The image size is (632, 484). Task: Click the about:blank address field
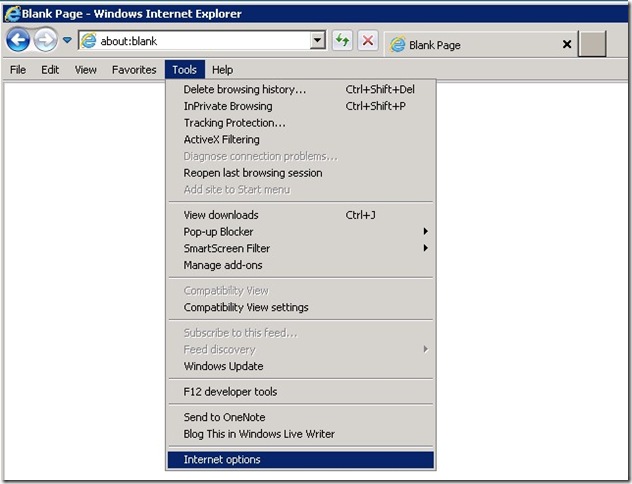click(x=200, y=41)
